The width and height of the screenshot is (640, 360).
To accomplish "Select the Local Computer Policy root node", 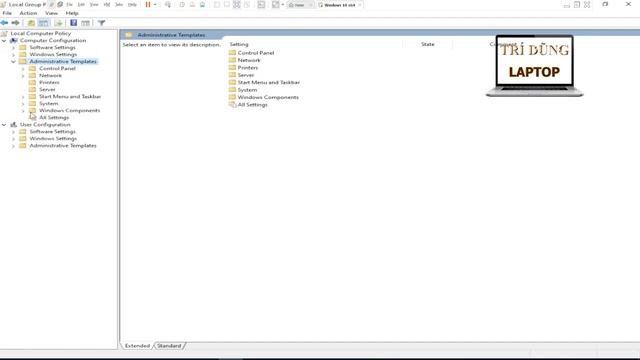I will (40, 33).
